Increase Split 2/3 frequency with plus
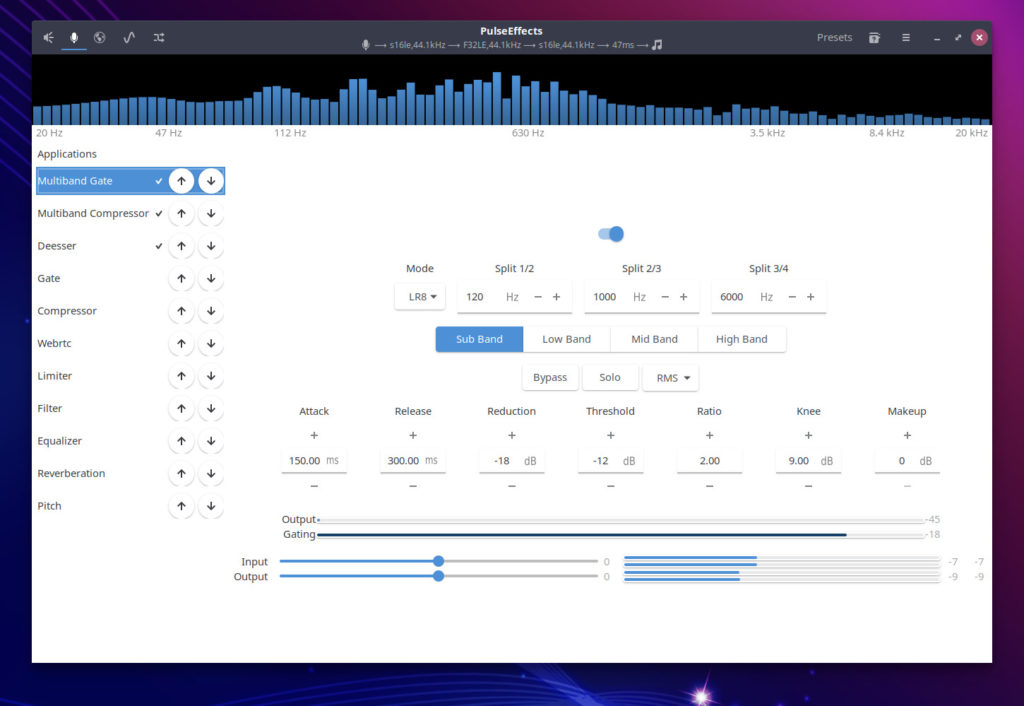 pyautogui.click(x=684, y=297)
